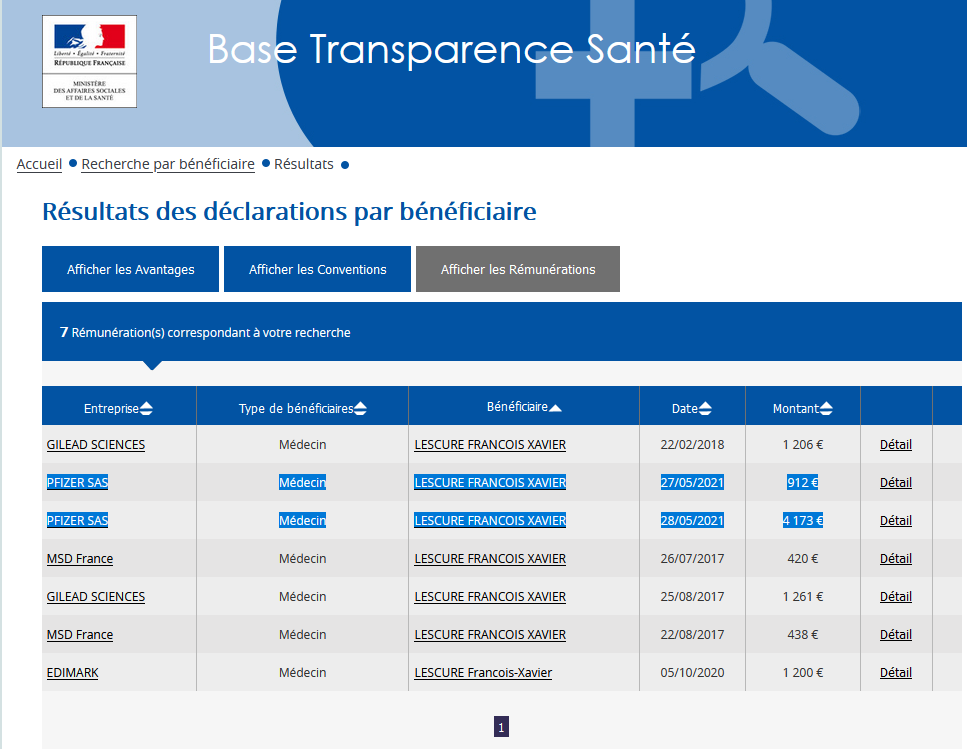967x749 pixels.
Task: Sort by Montant column arrow
Action: (x=826, y=409)
